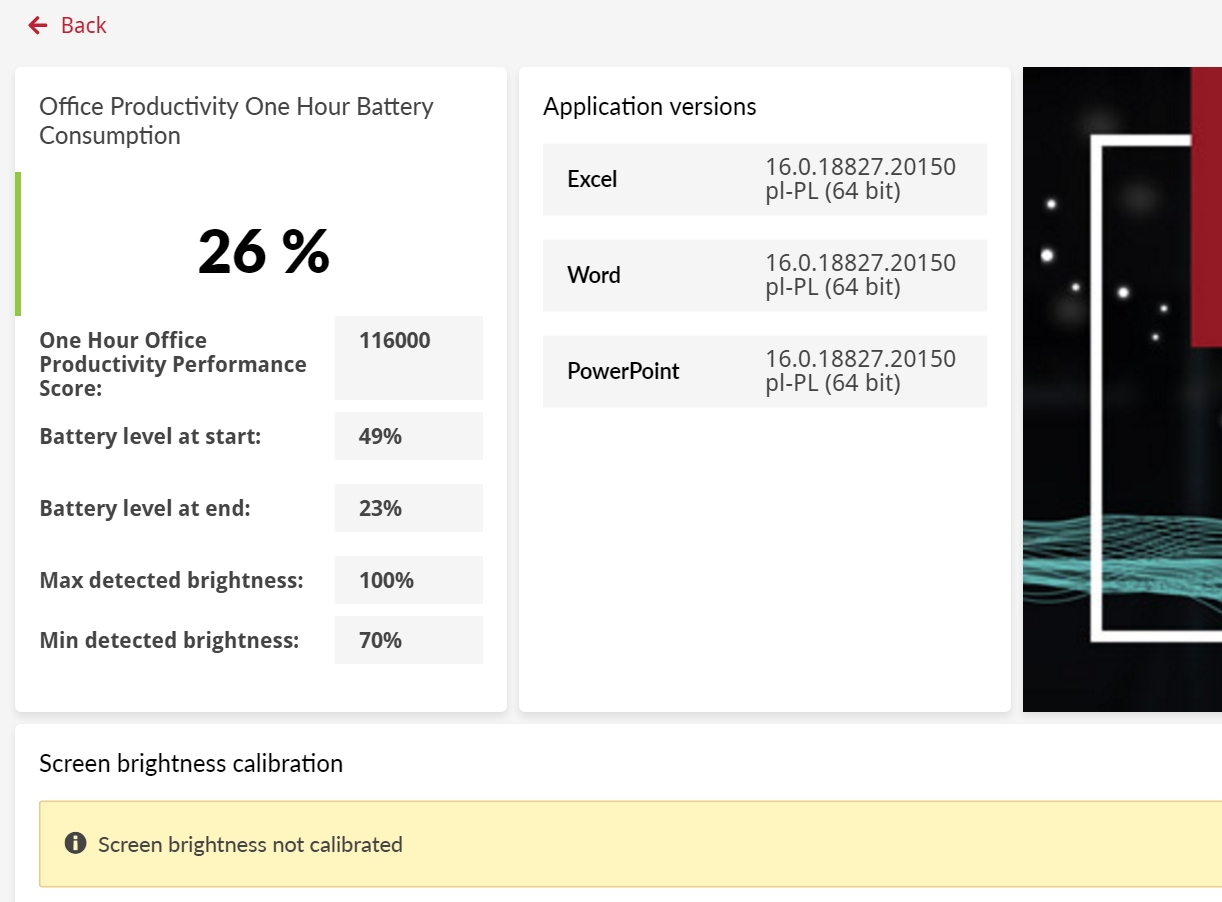Click the Excel application label
The width and height of the screenshot is (1222, 902).
tap(592, 179)
